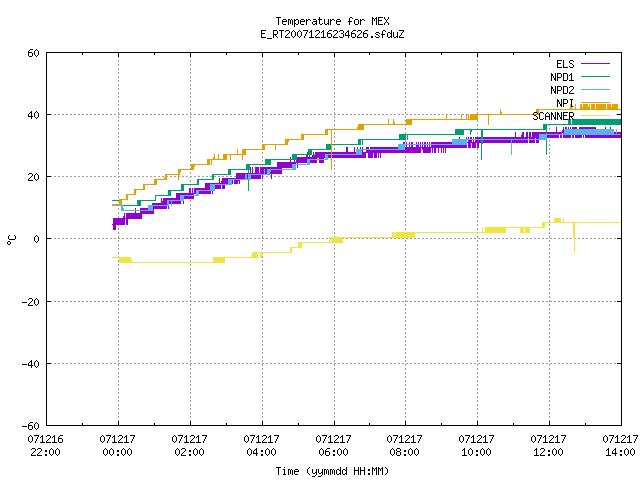The width and height of the screenshot is (640, 480).
Task: Click the x-axis label 071217 10:00
Action: tap(476, 446)
